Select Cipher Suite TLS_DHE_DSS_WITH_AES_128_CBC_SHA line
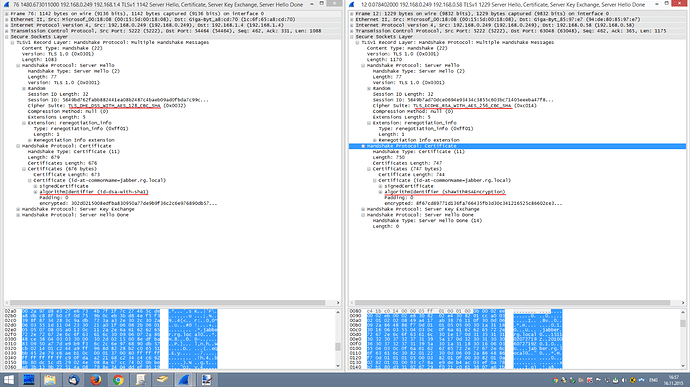The width and height of the screenshot is (690, 387). click(107, 106)
